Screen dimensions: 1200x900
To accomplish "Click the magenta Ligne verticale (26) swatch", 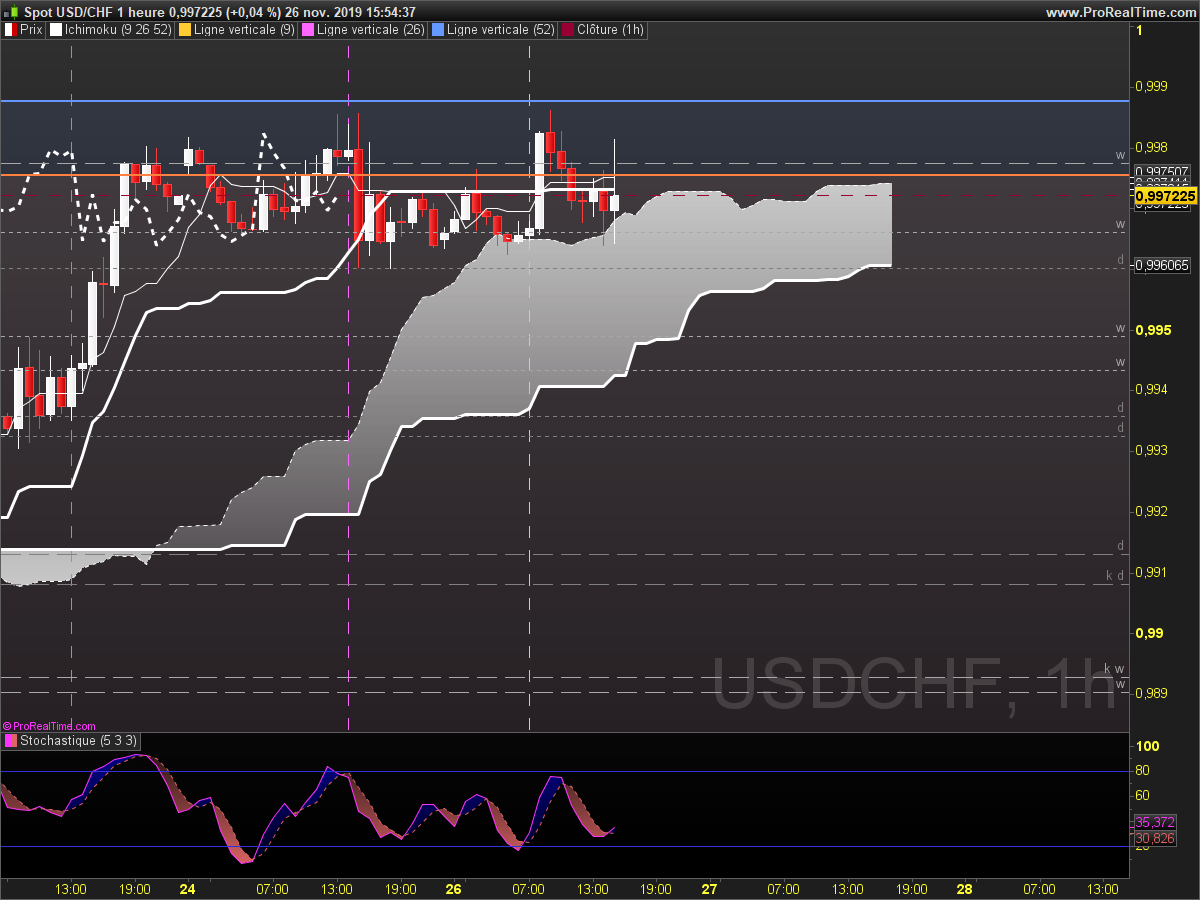I will coord(307,31).
